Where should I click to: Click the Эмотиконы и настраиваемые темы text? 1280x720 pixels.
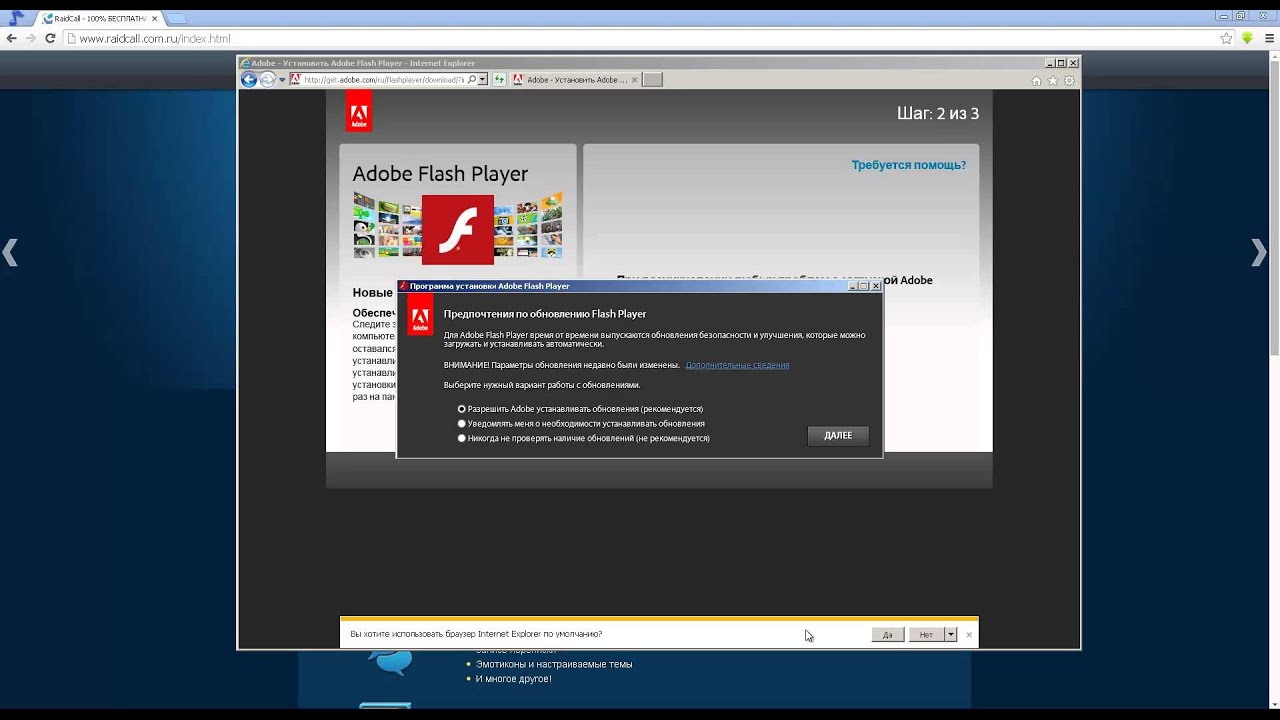click(x=554, y=664)
